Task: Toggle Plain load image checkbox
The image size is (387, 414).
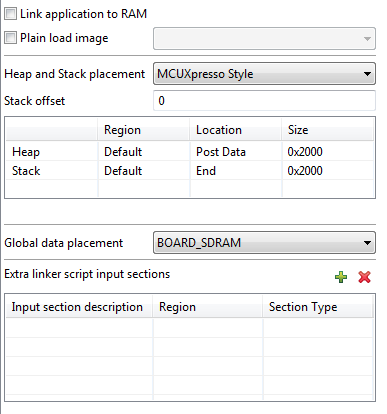Action: pos(10,38)
